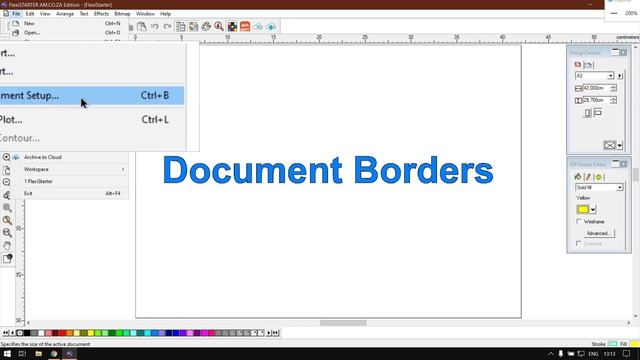Click the color palette toolbar icon
Screen dimensions: 640x360
(206, 27)
